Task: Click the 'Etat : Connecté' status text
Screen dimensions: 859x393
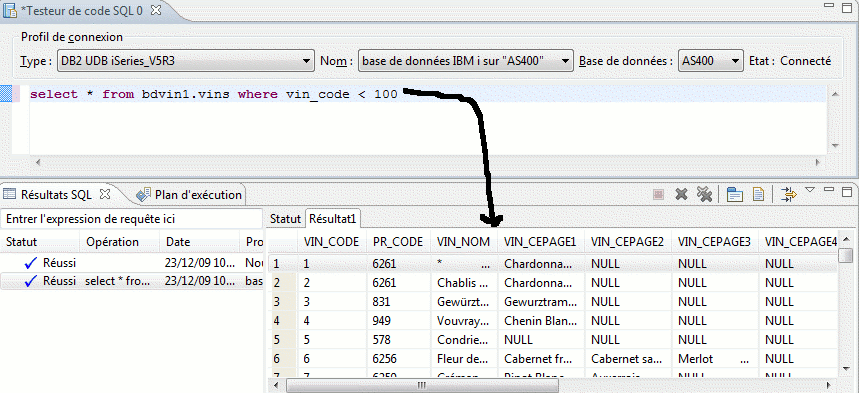Action: (790, 61)
